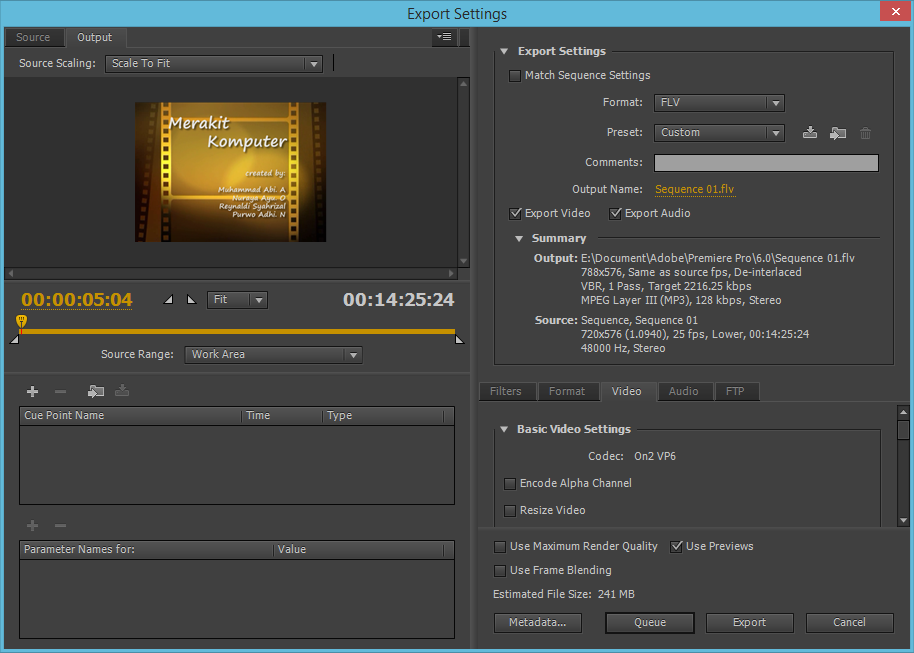Uncheck the Export Audio checkbox
Image resolution: width=914 pixels, height=653 pixels.
point(615,214)
